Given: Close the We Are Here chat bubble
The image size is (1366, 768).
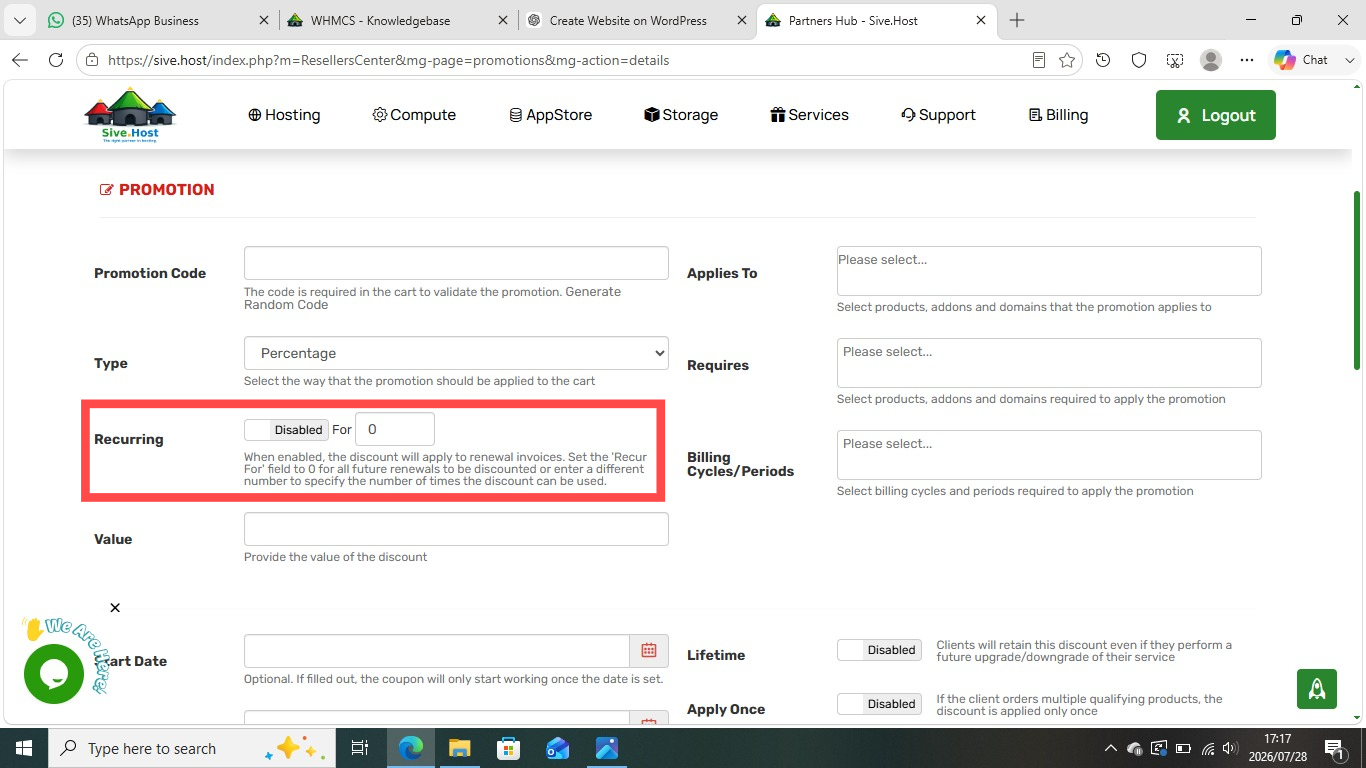Looking at the screenshot, I should pos(115,608).
